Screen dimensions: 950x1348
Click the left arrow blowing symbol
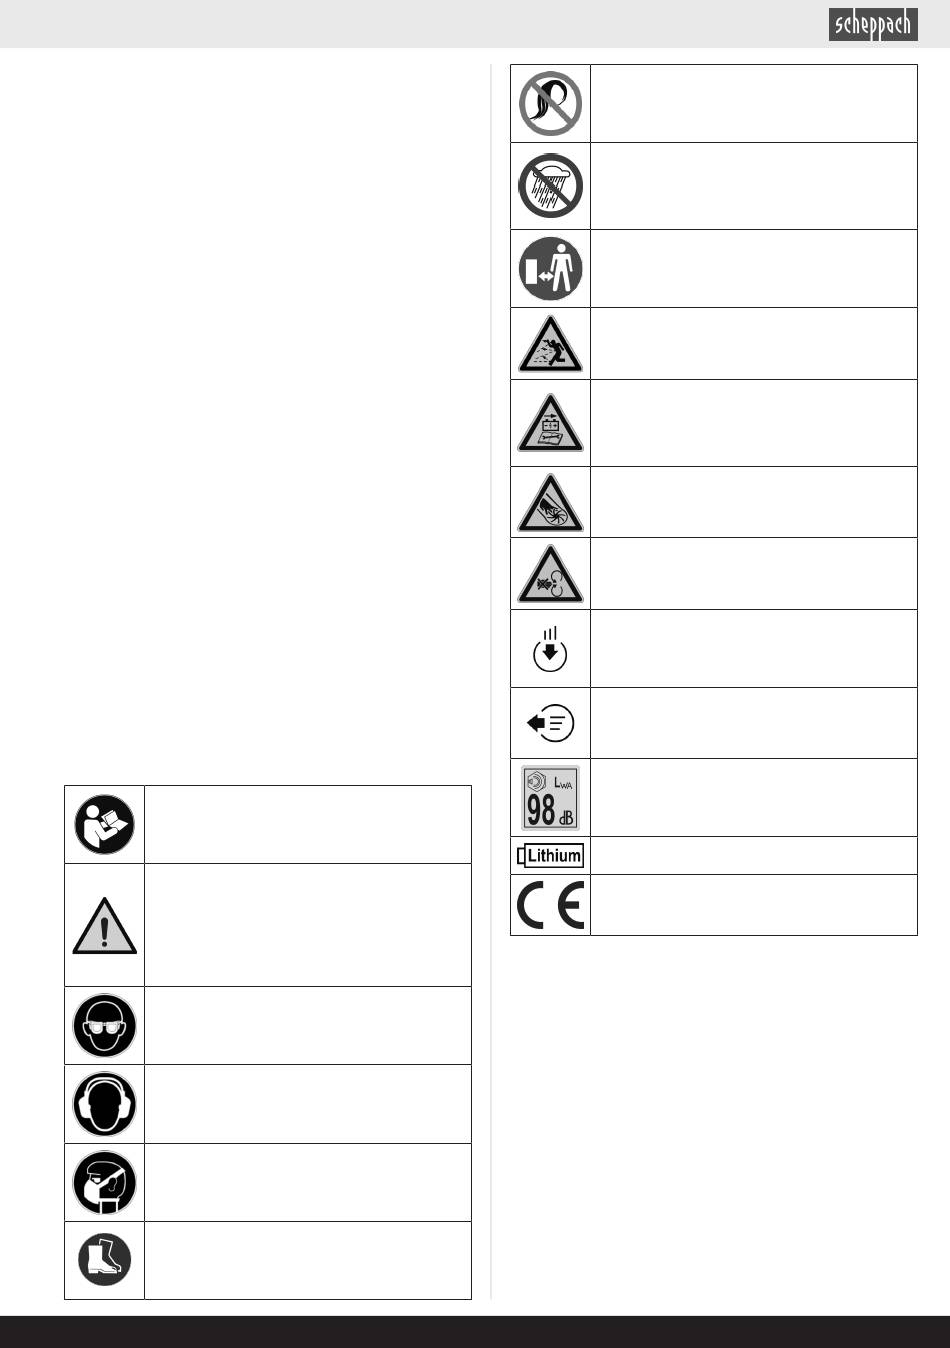click(x=551, y=723)
